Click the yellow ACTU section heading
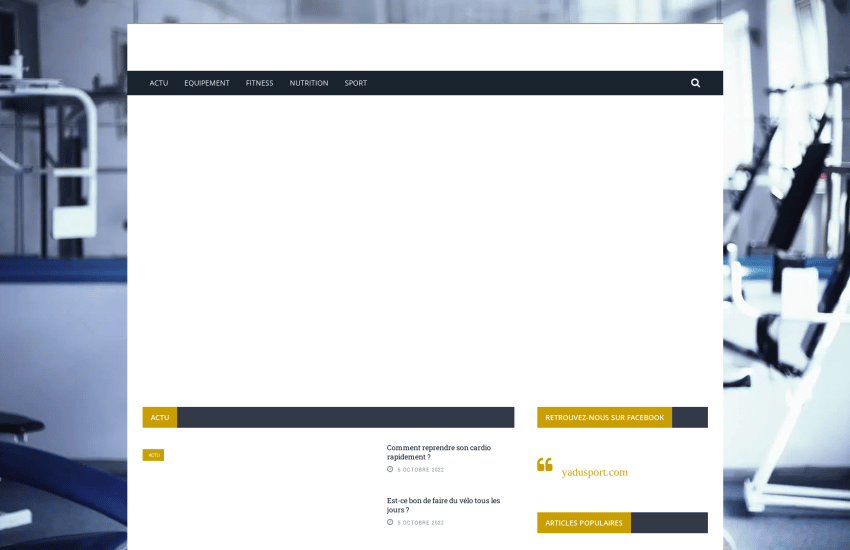The width and height of the screenshot is (850, 550). [160, 417]
